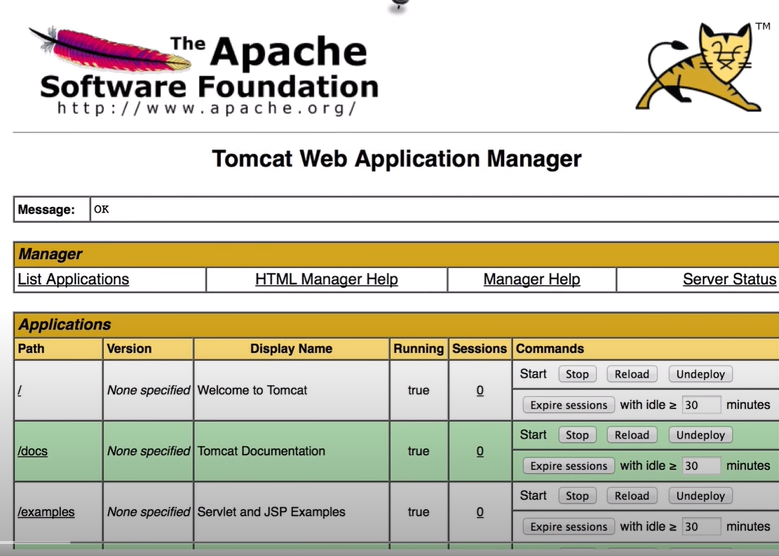Click the 'Servlet and JSP Examples' display name
This screenshot has width=779, height=556.
point(271,512)
